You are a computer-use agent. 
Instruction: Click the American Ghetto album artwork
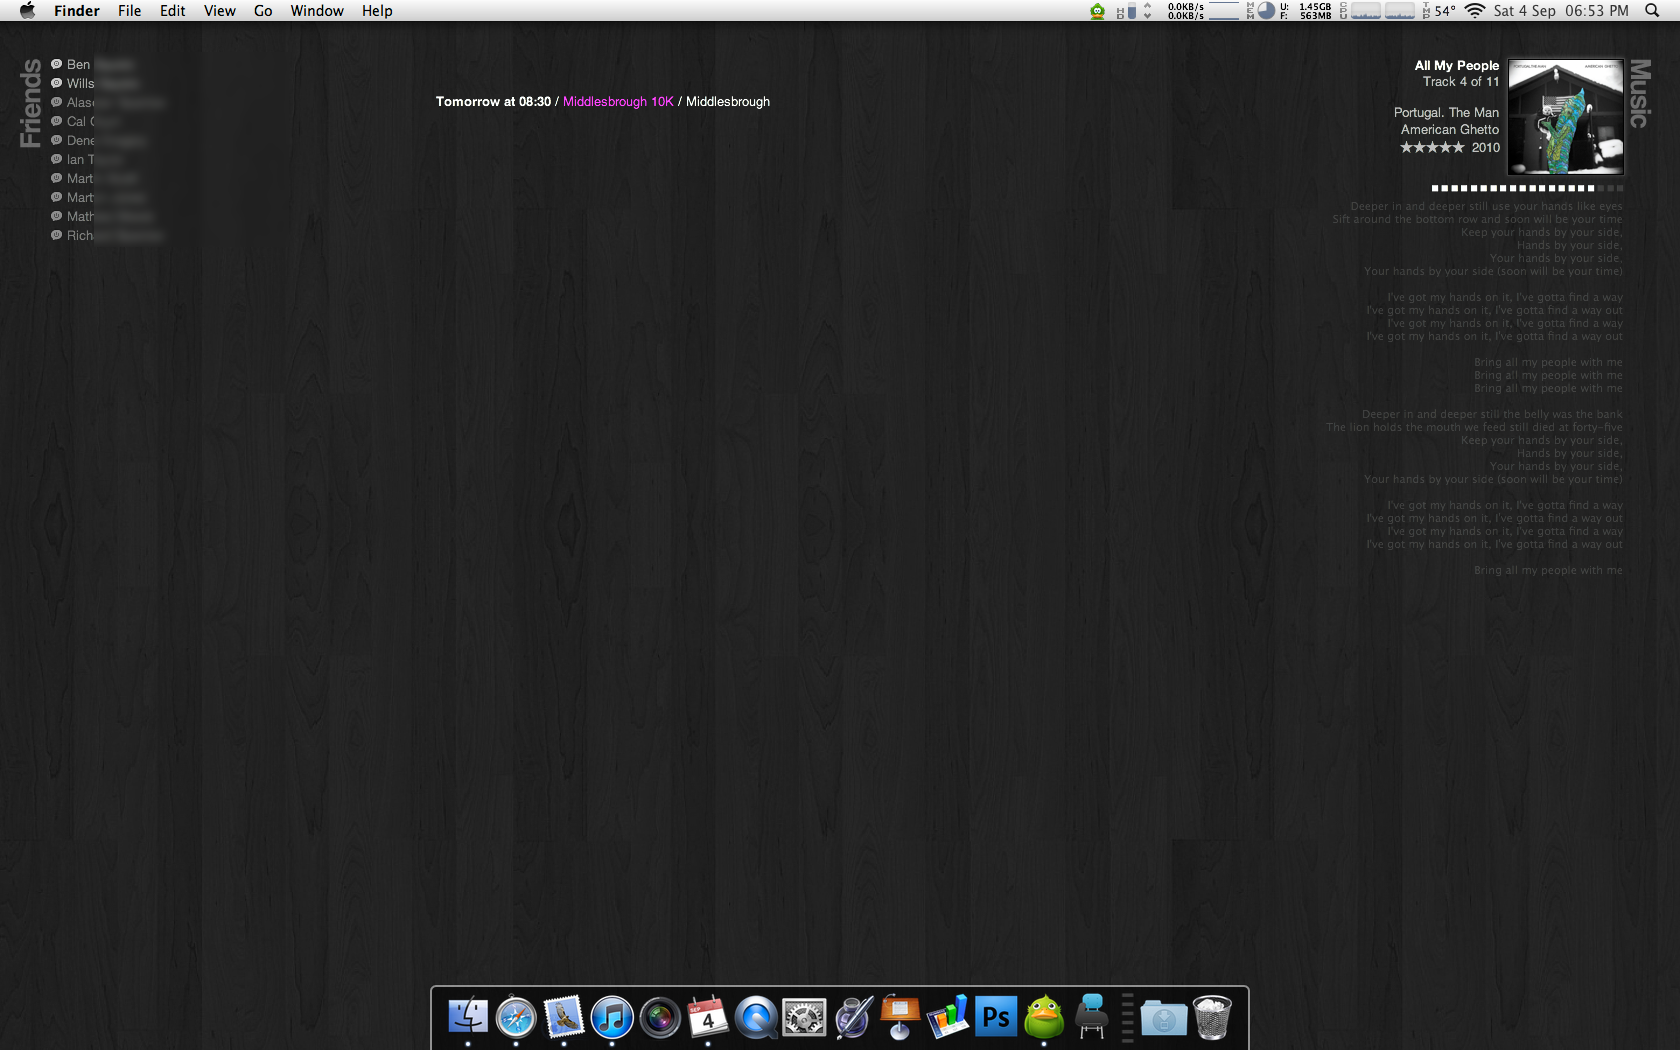point(1566,116)
